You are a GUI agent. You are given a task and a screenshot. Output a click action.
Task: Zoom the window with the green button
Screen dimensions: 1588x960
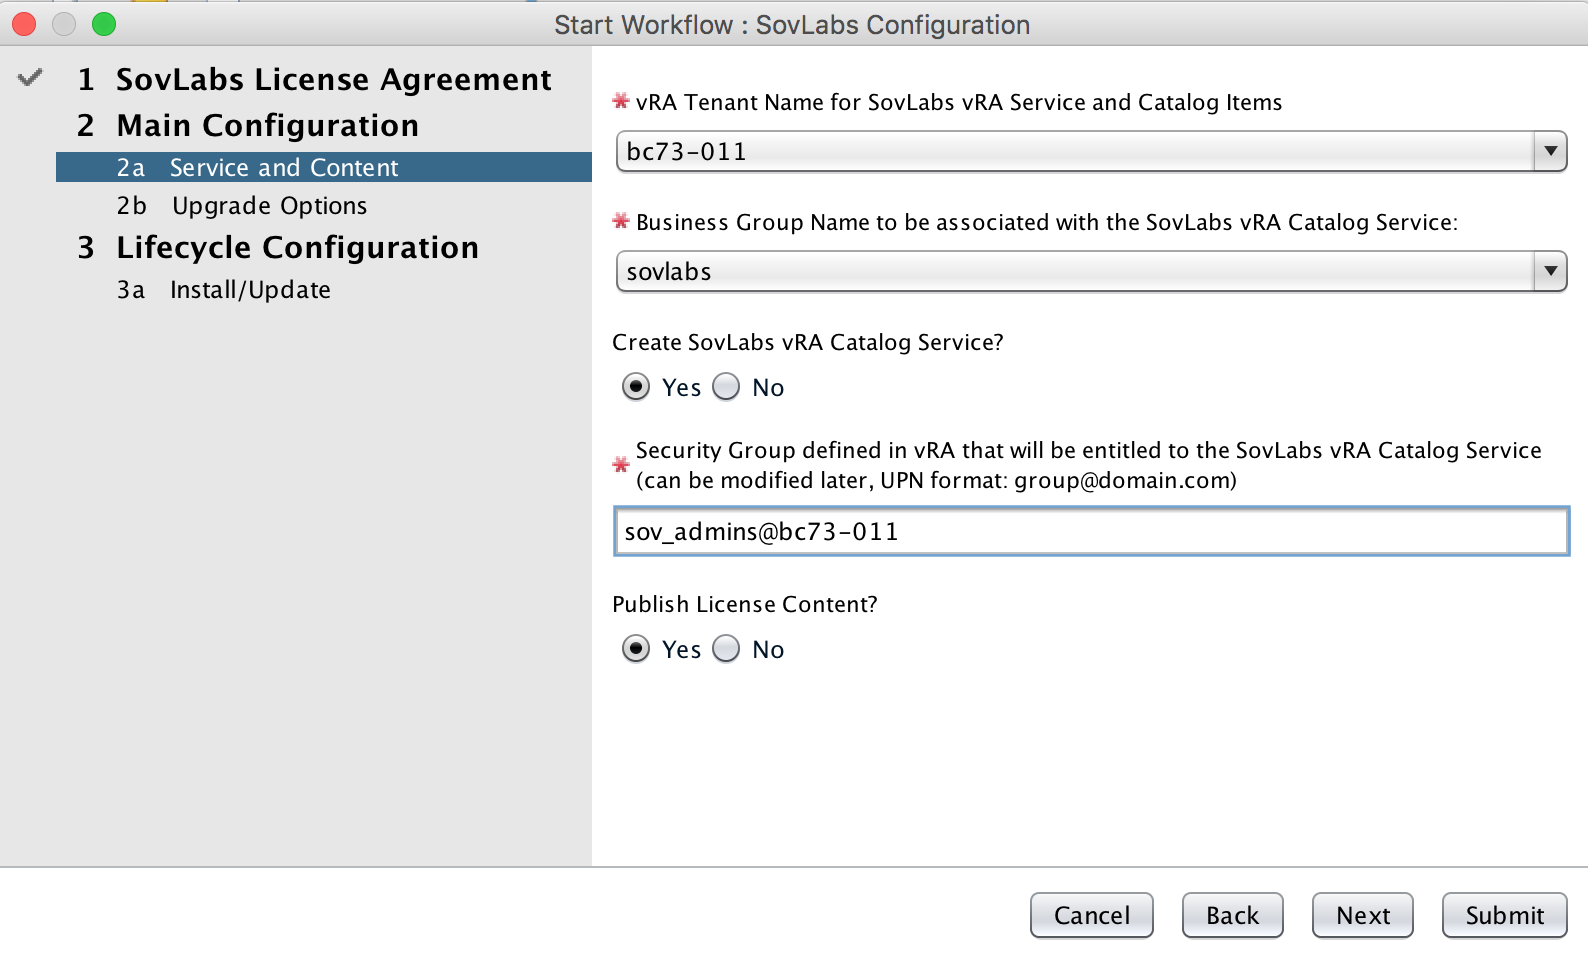tap(104, 24)
